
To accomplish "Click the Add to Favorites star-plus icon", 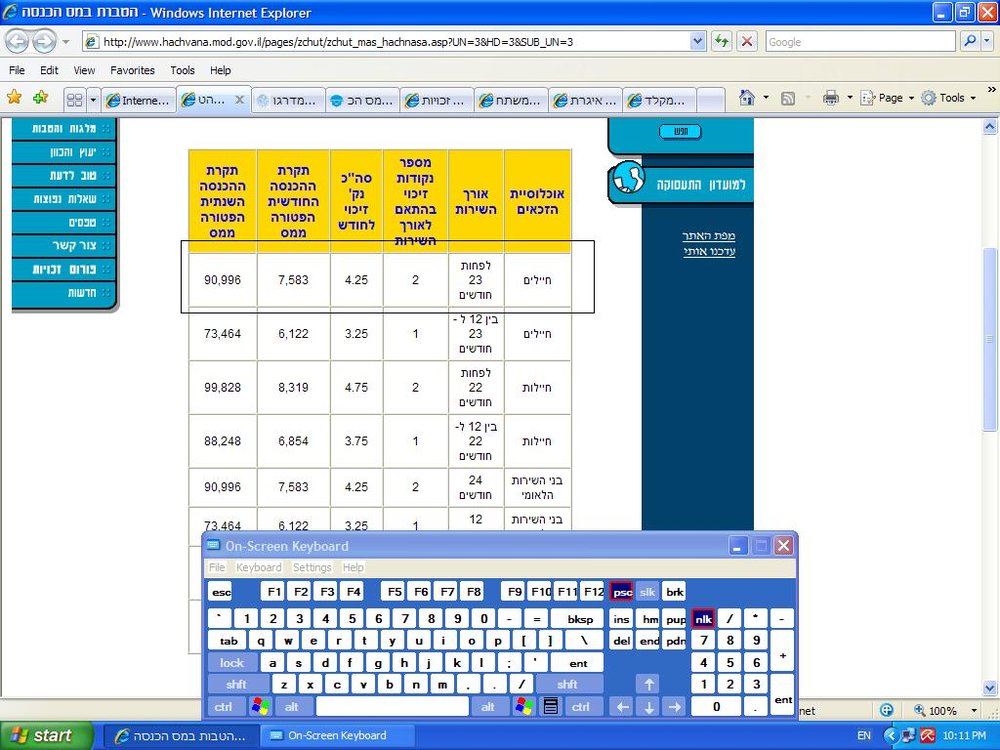I will (x=41, y=98).
